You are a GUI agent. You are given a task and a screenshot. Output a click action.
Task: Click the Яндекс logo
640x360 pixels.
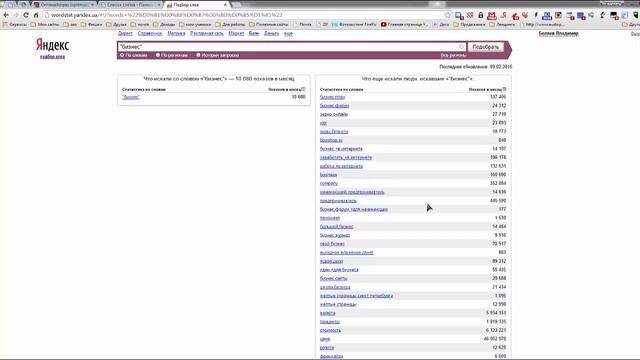tap(52, 44)
